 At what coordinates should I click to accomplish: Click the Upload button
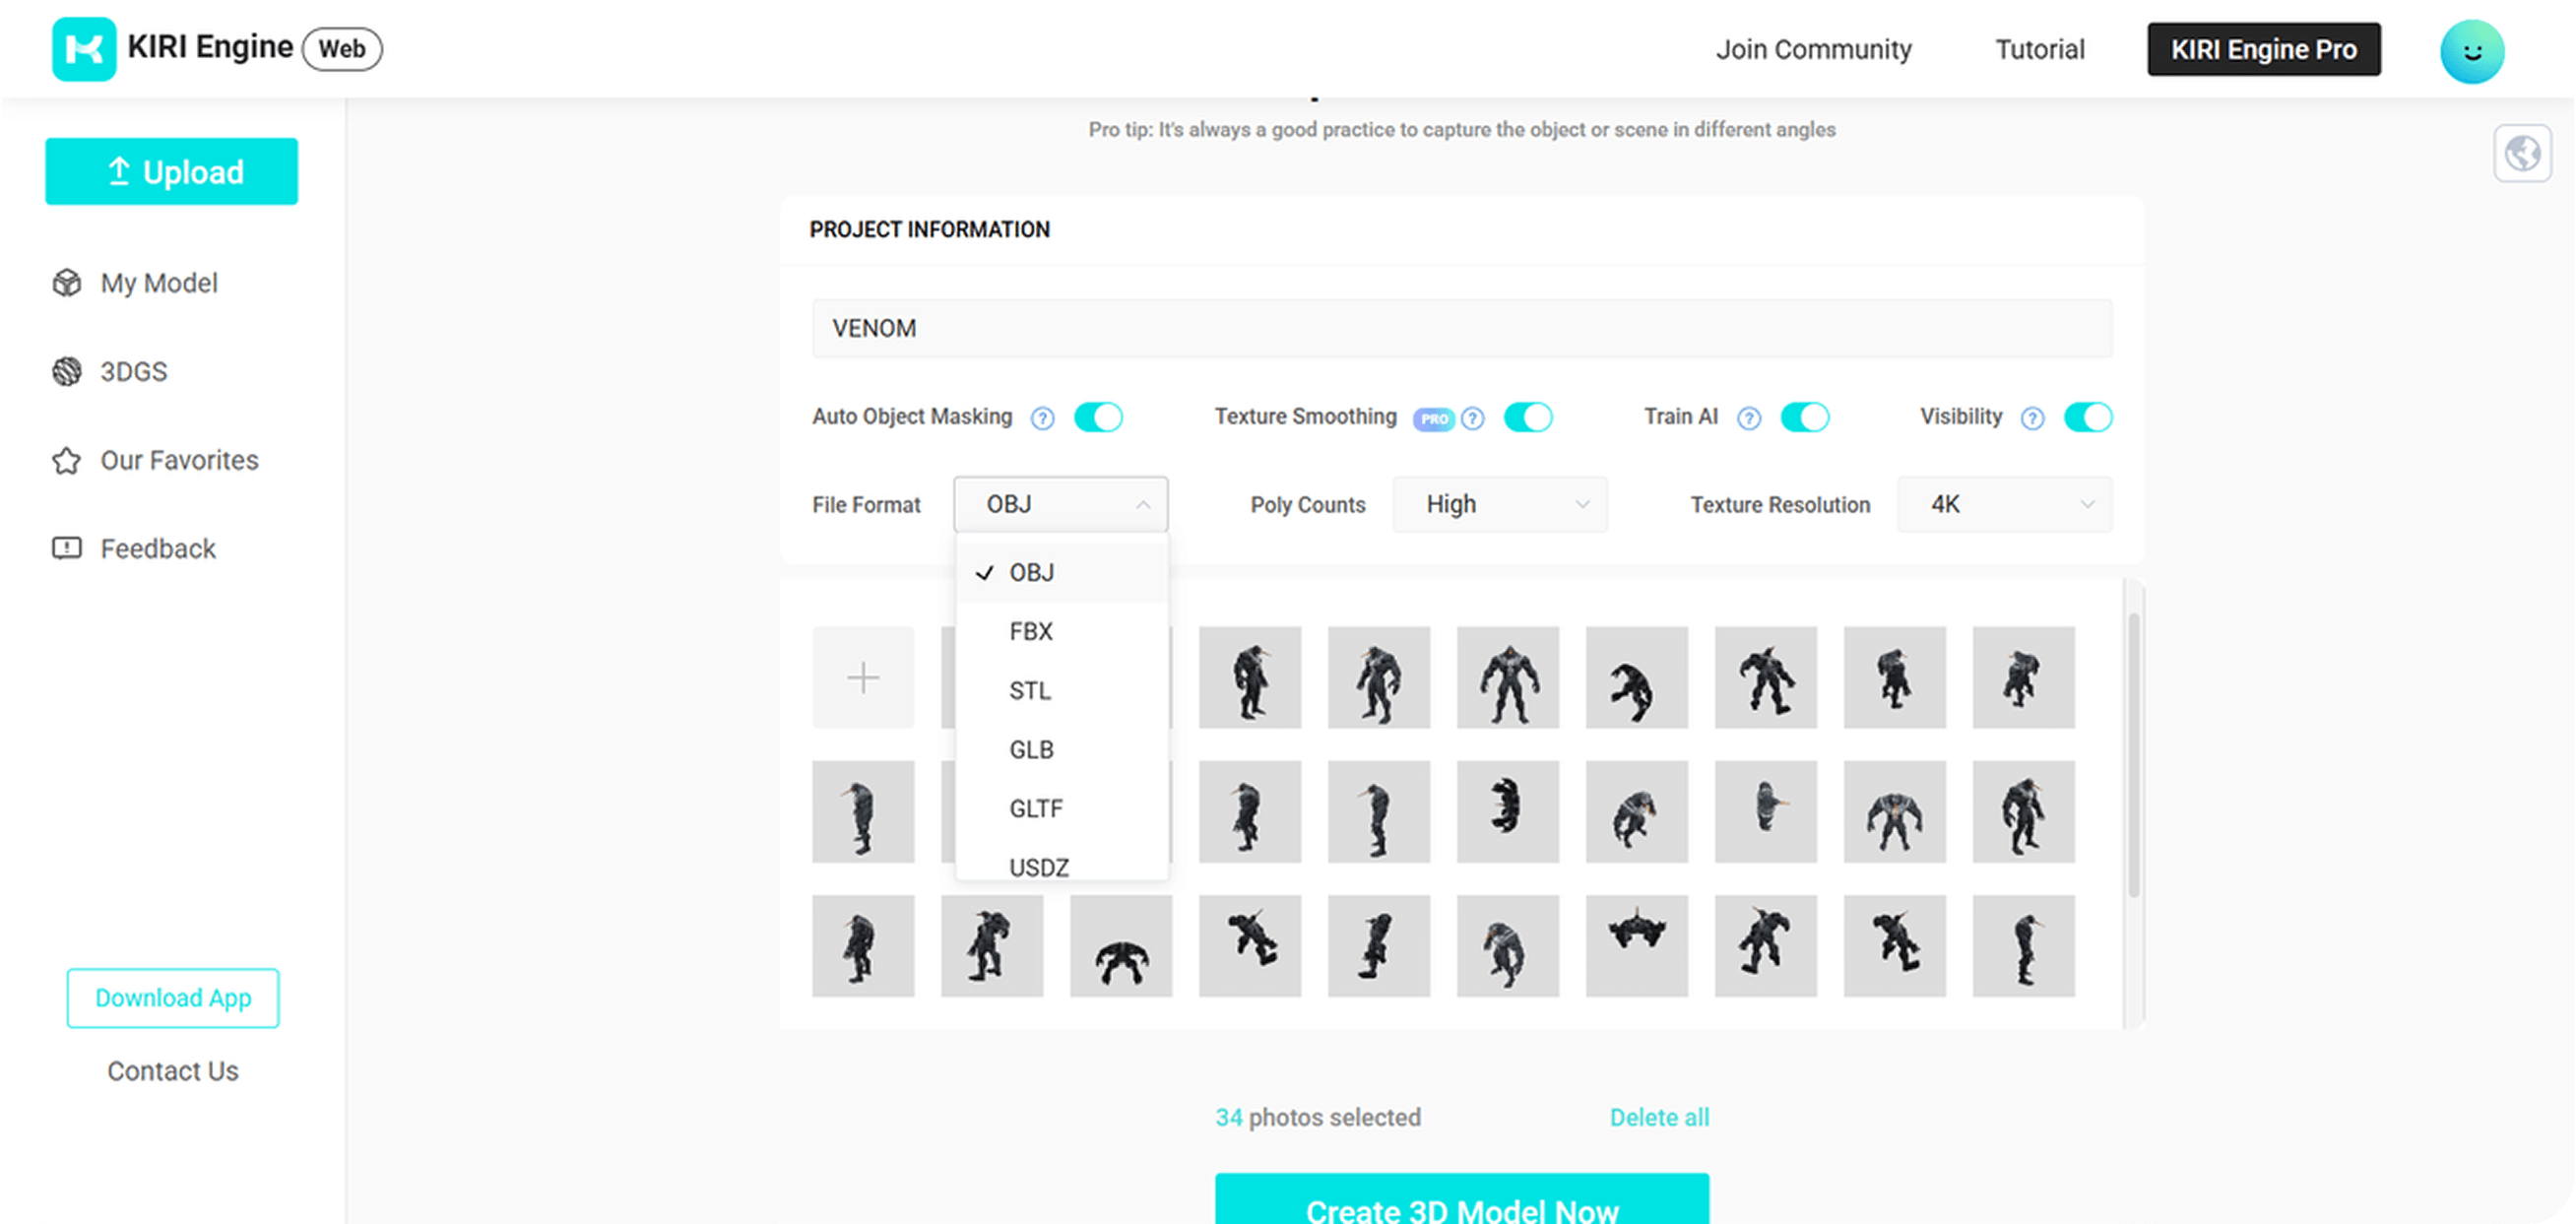pyautogui.click(x=171, y=172)
